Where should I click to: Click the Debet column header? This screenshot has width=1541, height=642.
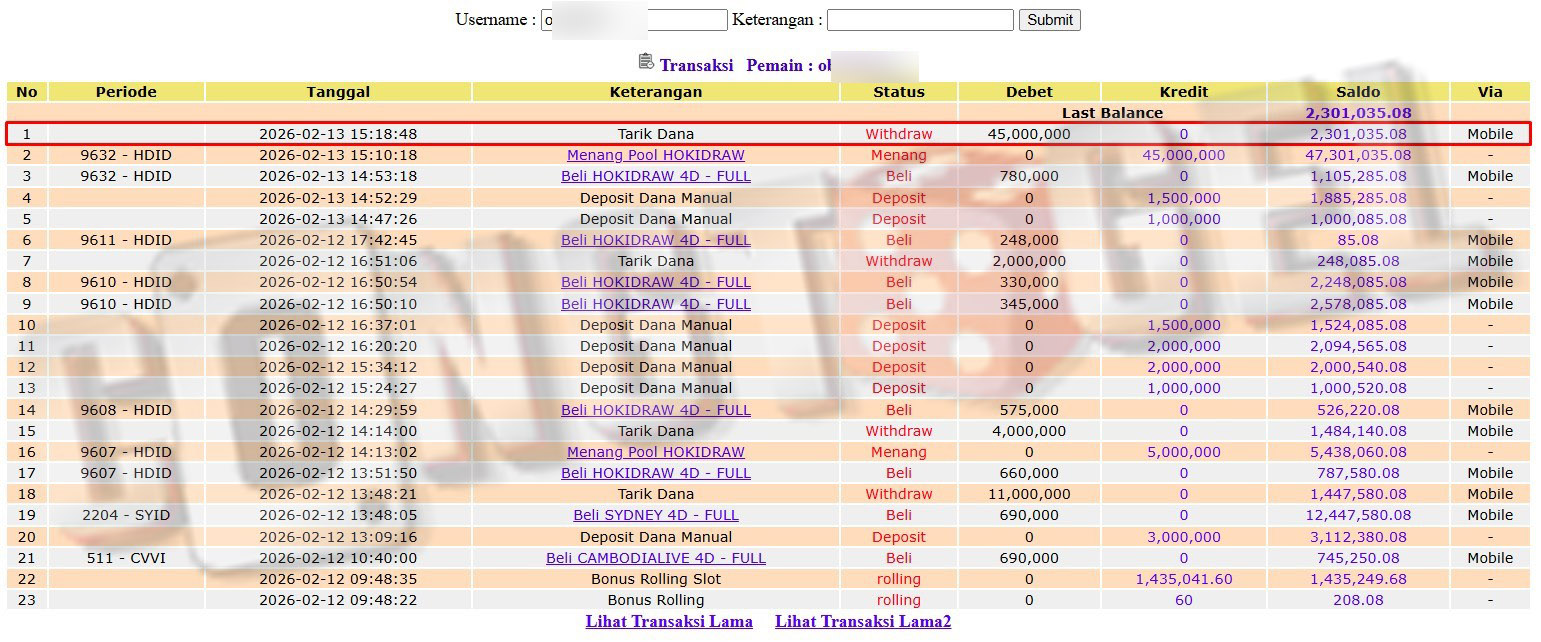tap(1028, 92)
